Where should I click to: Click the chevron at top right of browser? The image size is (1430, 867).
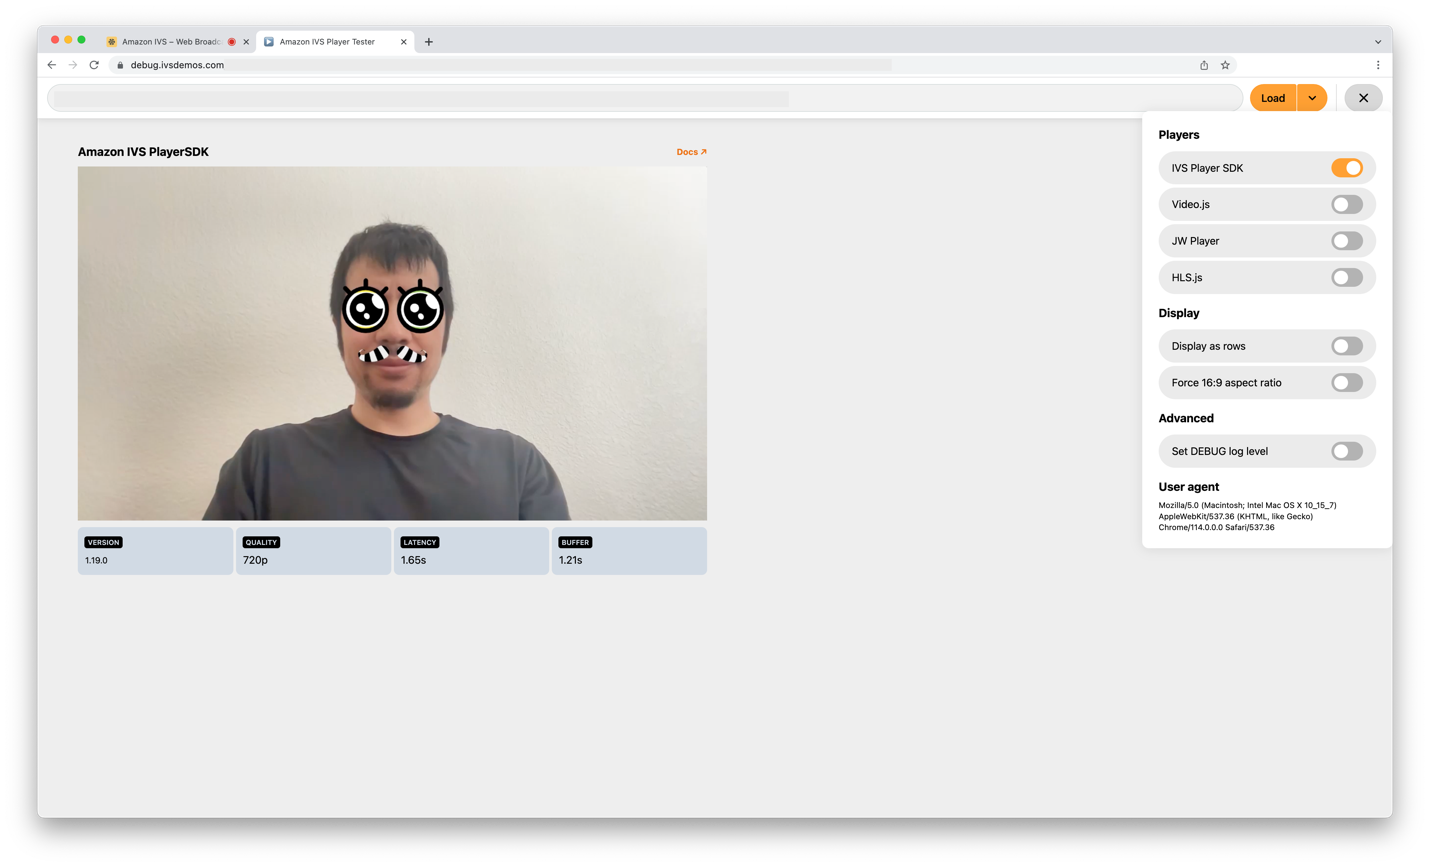coord(1378,41)
